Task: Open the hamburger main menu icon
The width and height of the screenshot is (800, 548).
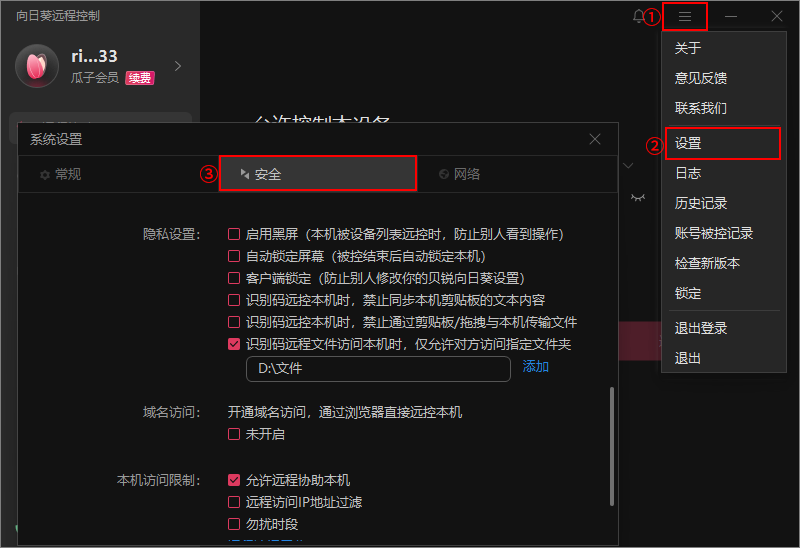Action: [685, 17]
